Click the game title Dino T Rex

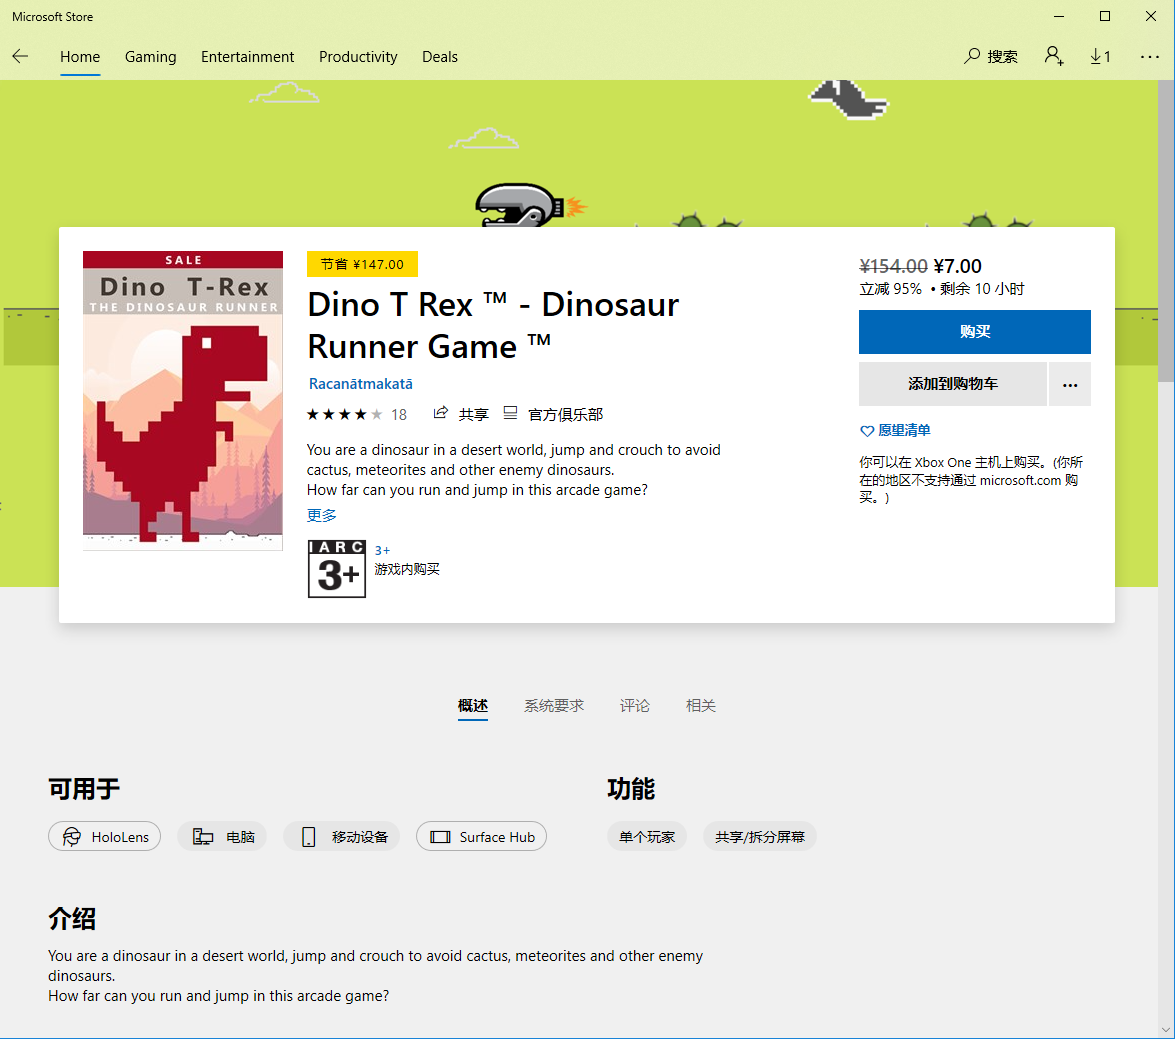coord(493,325)
